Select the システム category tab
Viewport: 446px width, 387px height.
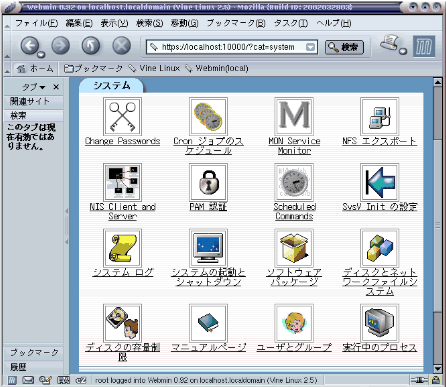[112, 86]
